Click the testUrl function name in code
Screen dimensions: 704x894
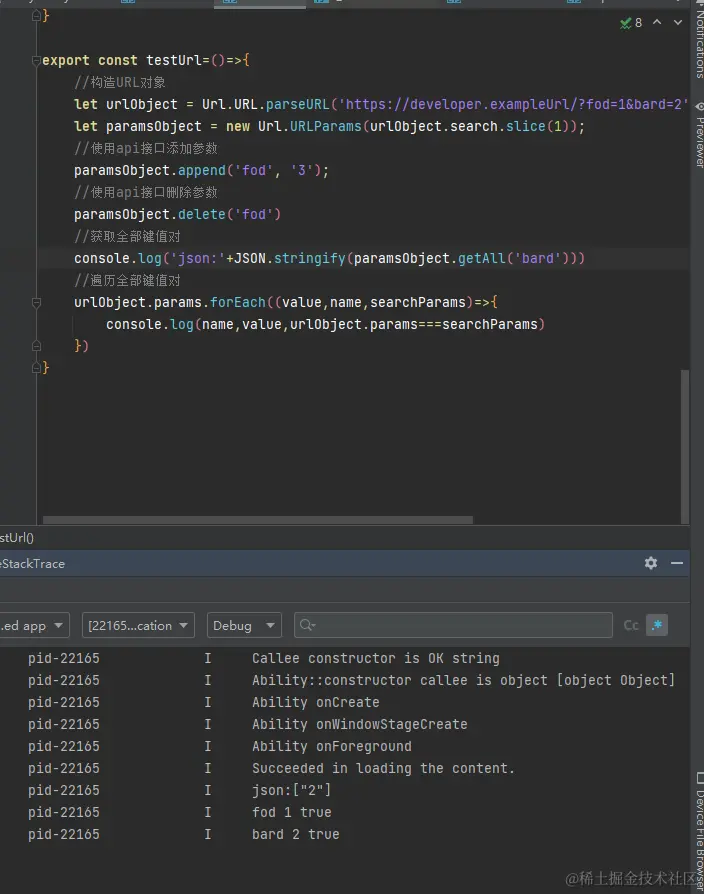(x=174, y=60)
